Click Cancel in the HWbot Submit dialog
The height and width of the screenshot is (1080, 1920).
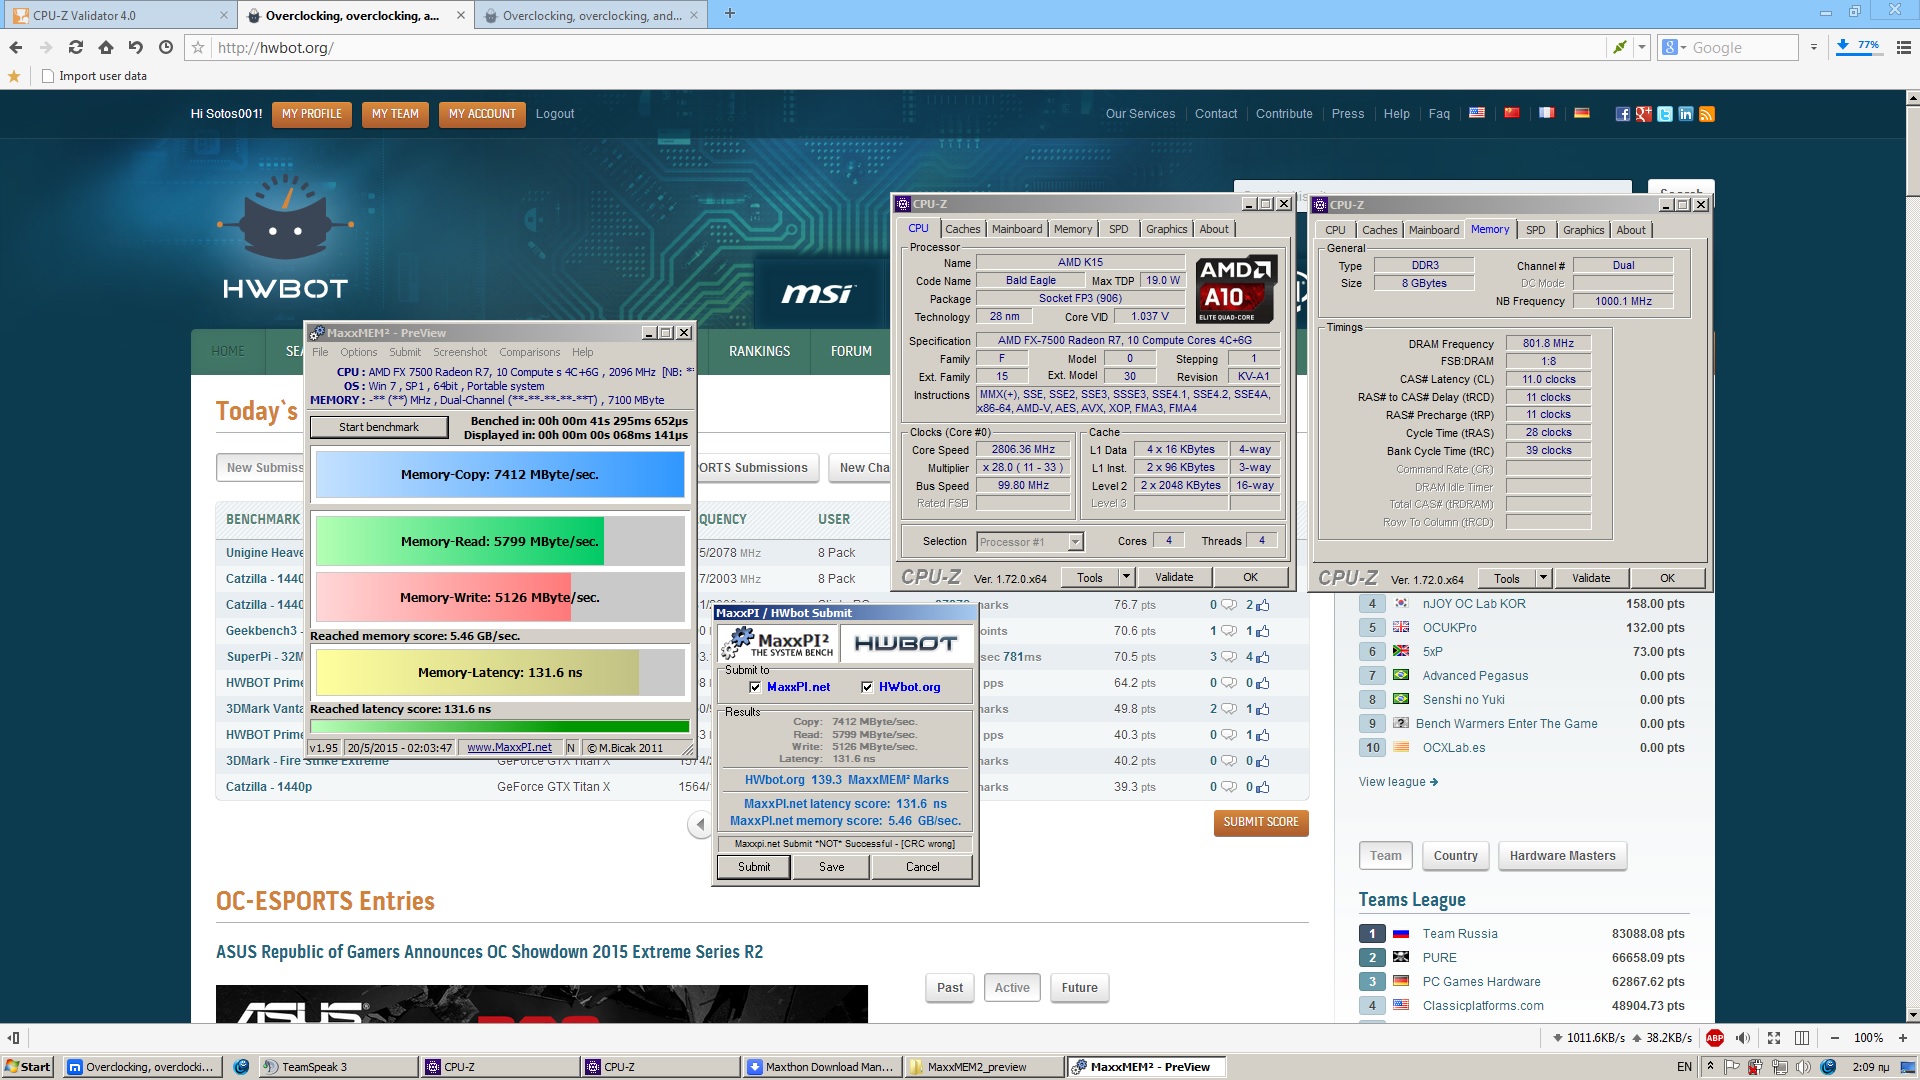click(x=922, y=867)
